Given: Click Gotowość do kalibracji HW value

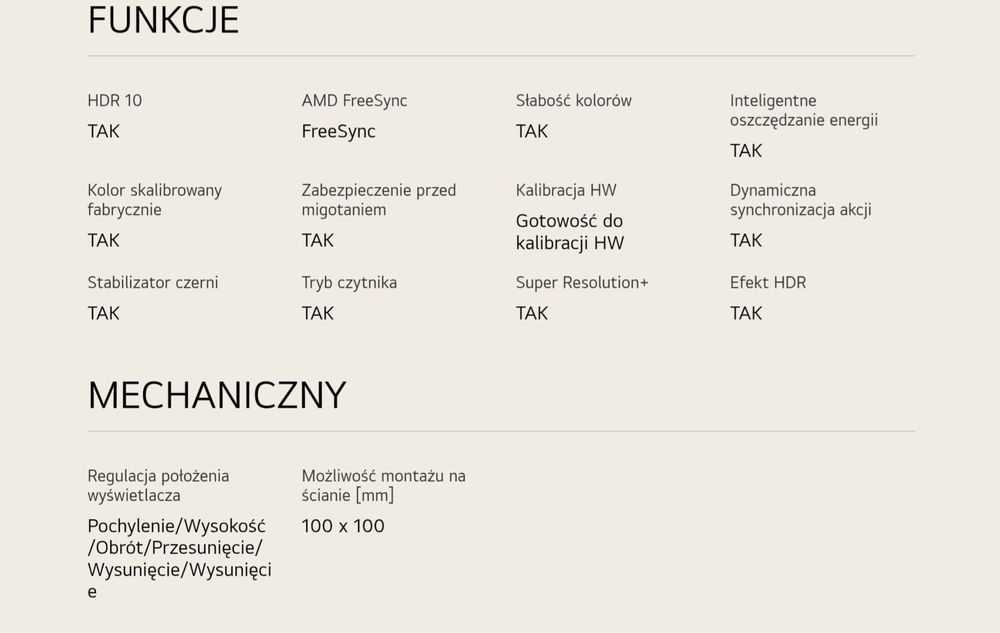Looking at the screenshot, I should (x=570, y=232).
